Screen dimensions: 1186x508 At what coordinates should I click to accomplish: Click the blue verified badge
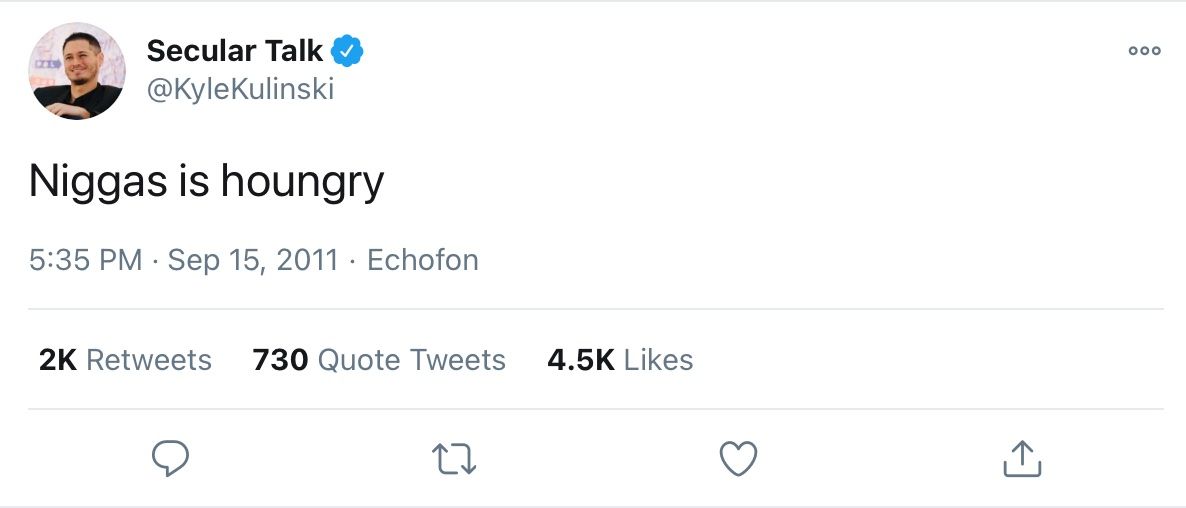click(347, 51)
